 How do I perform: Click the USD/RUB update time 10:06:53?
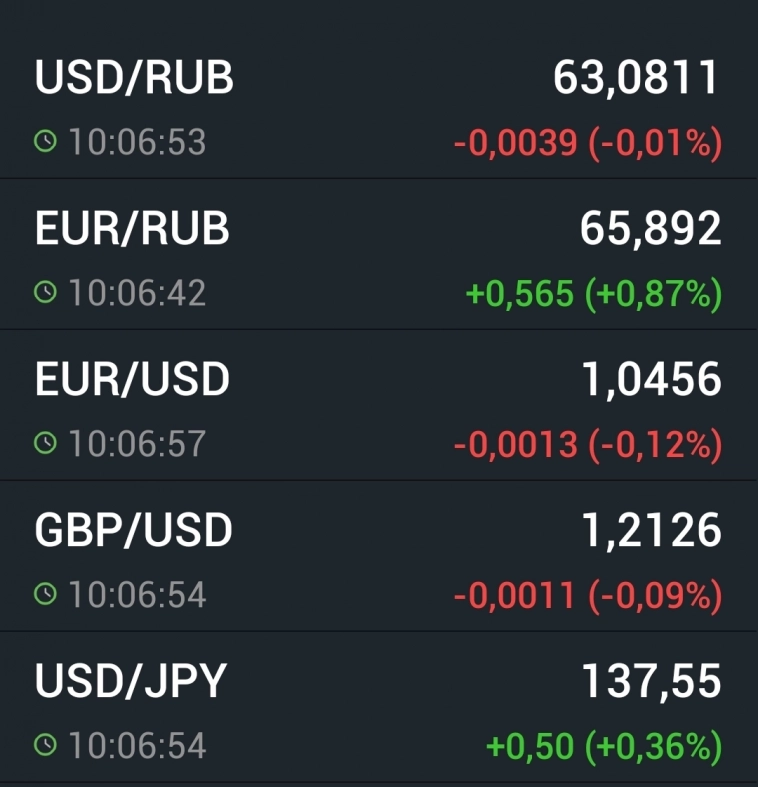click(x=137, y=142)
